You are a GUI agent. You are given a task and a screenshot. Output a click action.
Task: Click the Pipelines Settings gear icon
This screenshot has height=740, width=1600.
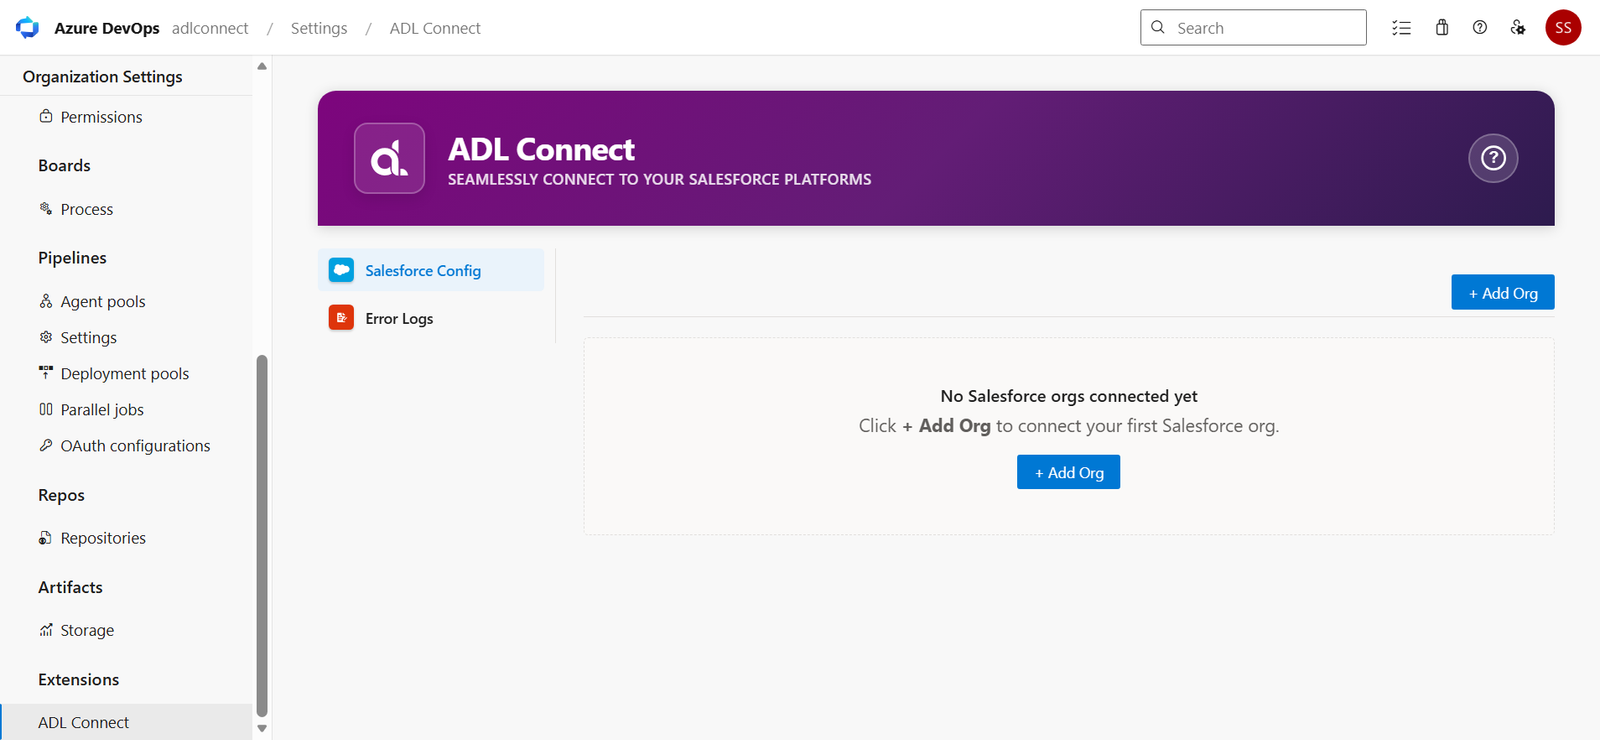46,337
